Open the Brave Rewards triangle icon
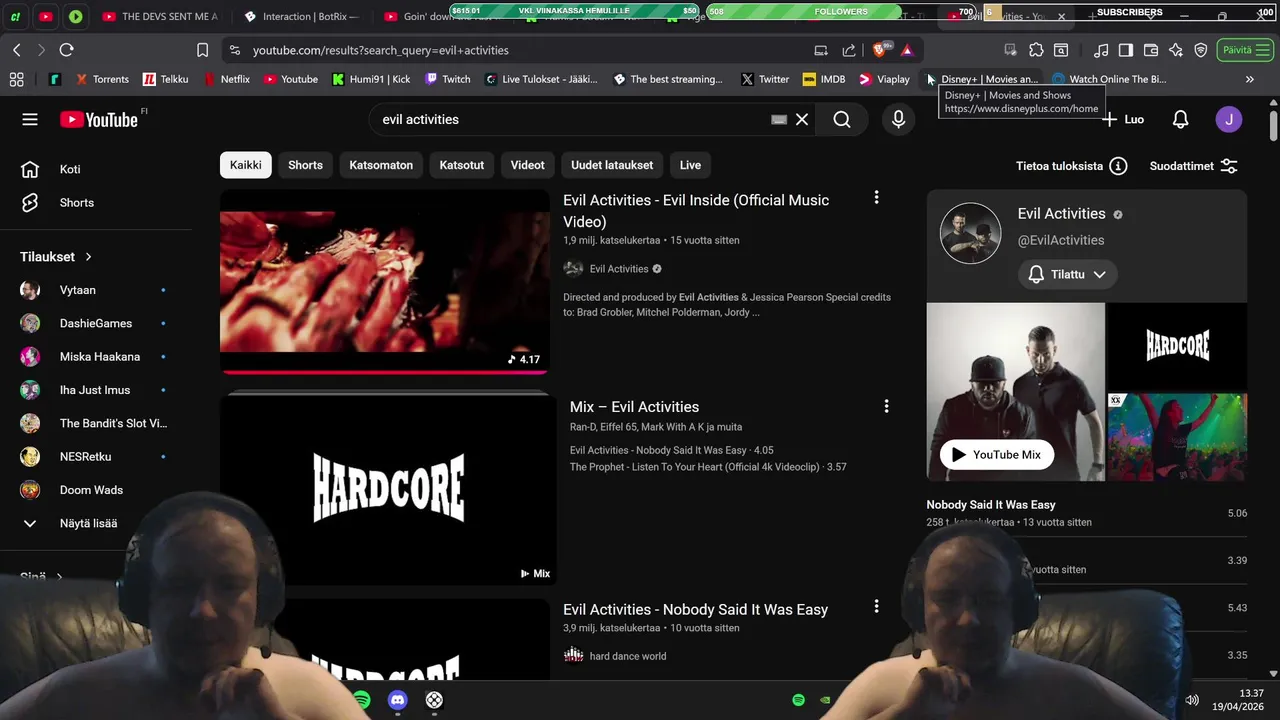Image resolution: width=1280 pixels, height=720 pixels. (x=907, y=50)
